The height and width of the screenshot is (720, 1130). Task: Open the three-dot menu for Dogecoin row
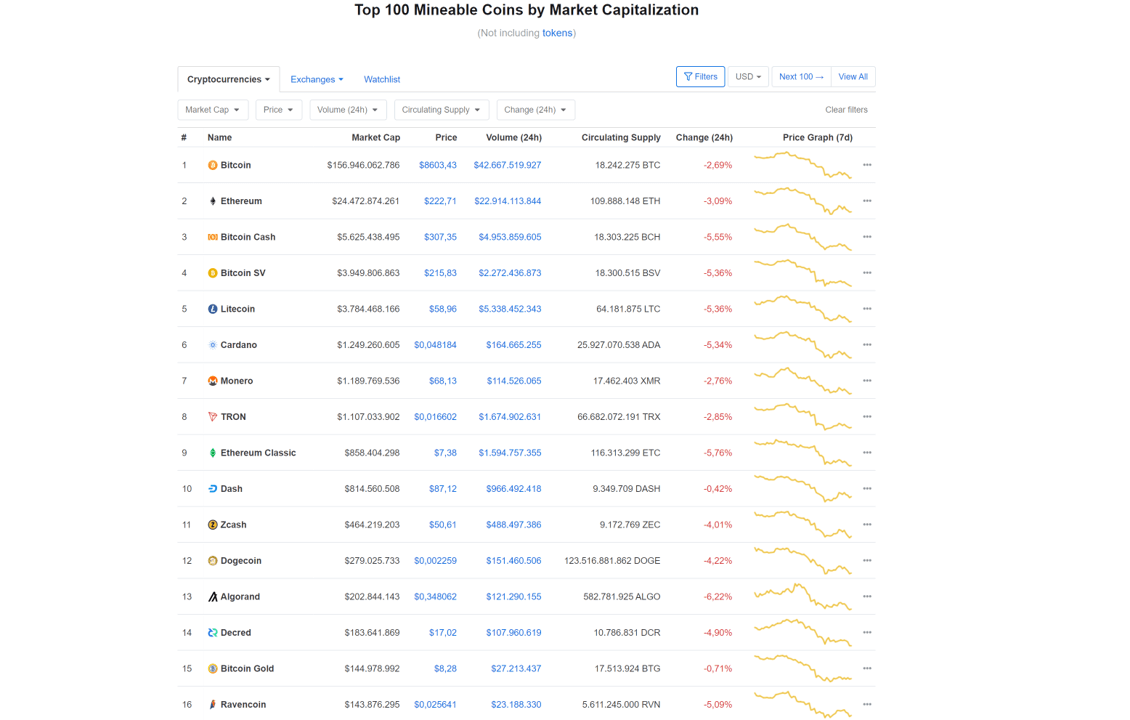pyautogui.click(x=867, y=561)
